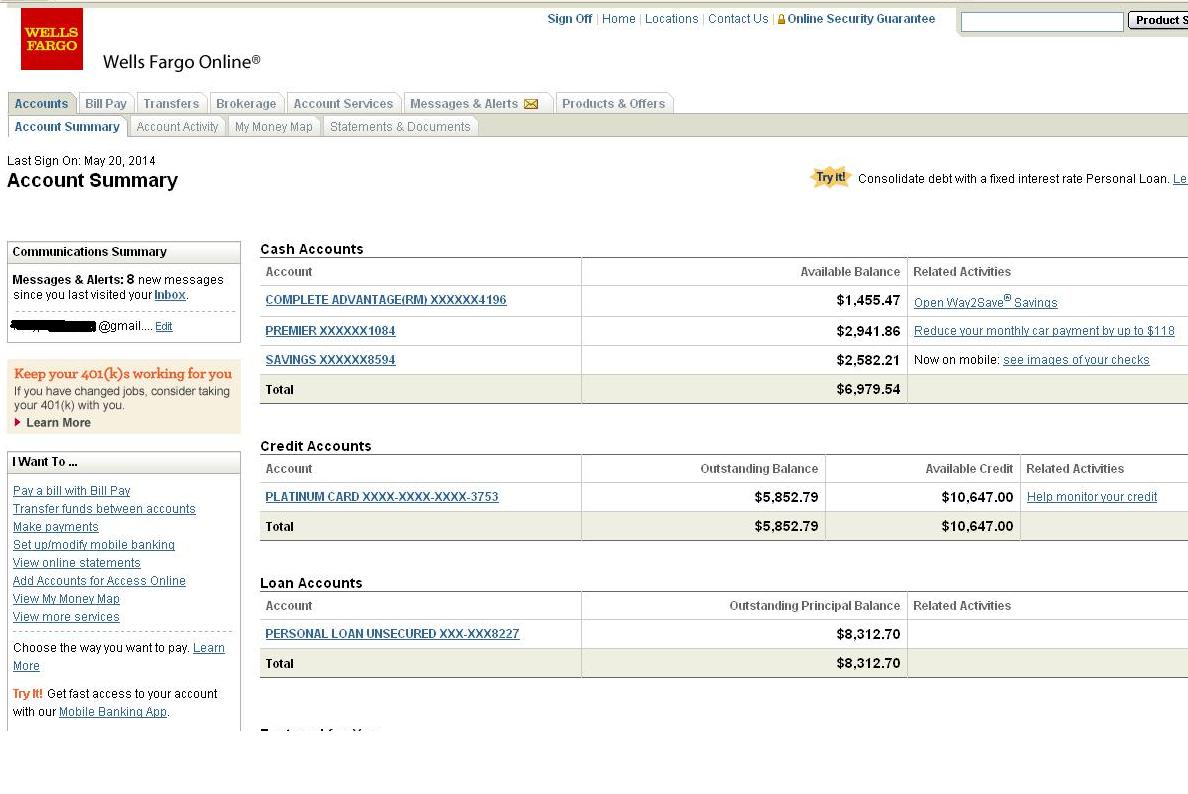Image resolution: width=1188 pixels, height=794 pixels.
Task: Open View online statements link
Action: [77, 563]
